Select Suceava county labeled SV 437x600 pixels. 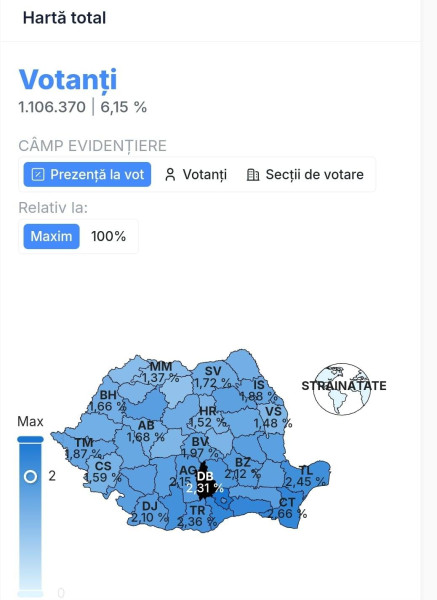pos(213,377)
